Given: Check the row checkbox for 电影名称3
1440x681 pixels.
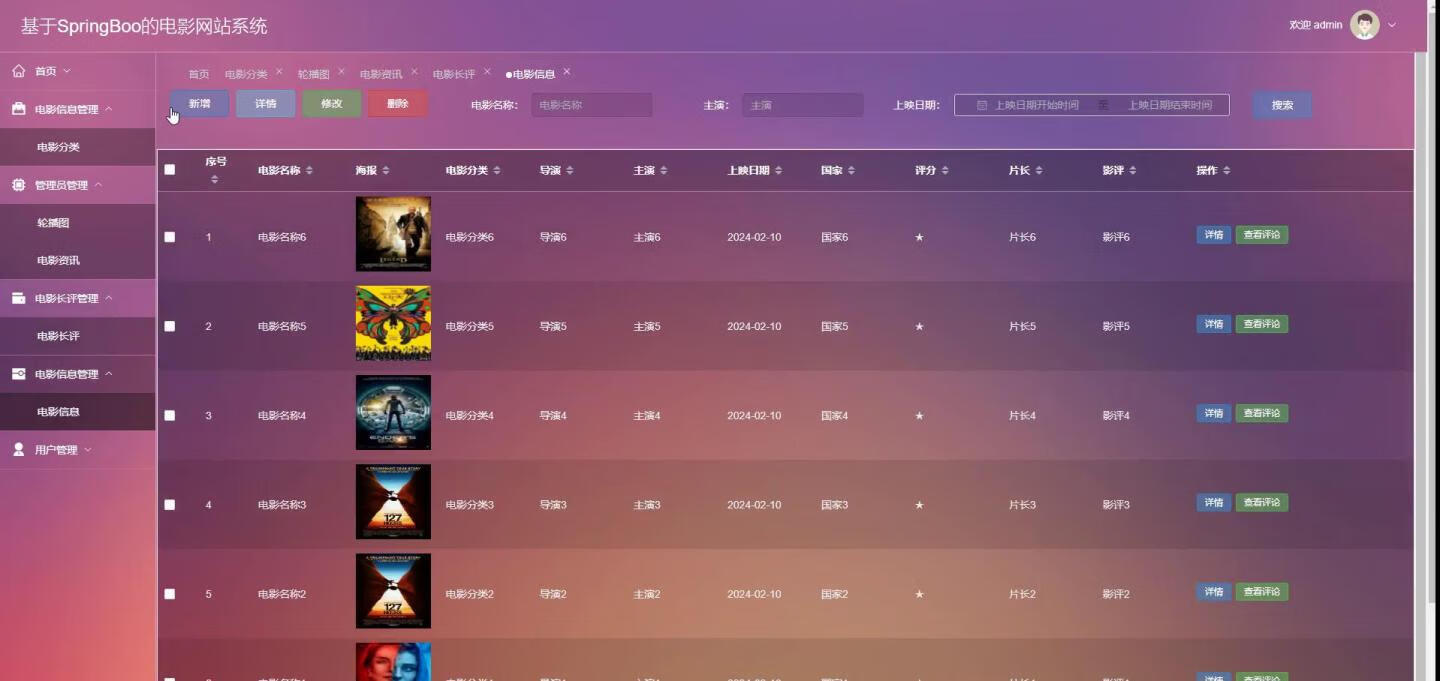Looking at the screenshot, I should click(x=170, y=504).
